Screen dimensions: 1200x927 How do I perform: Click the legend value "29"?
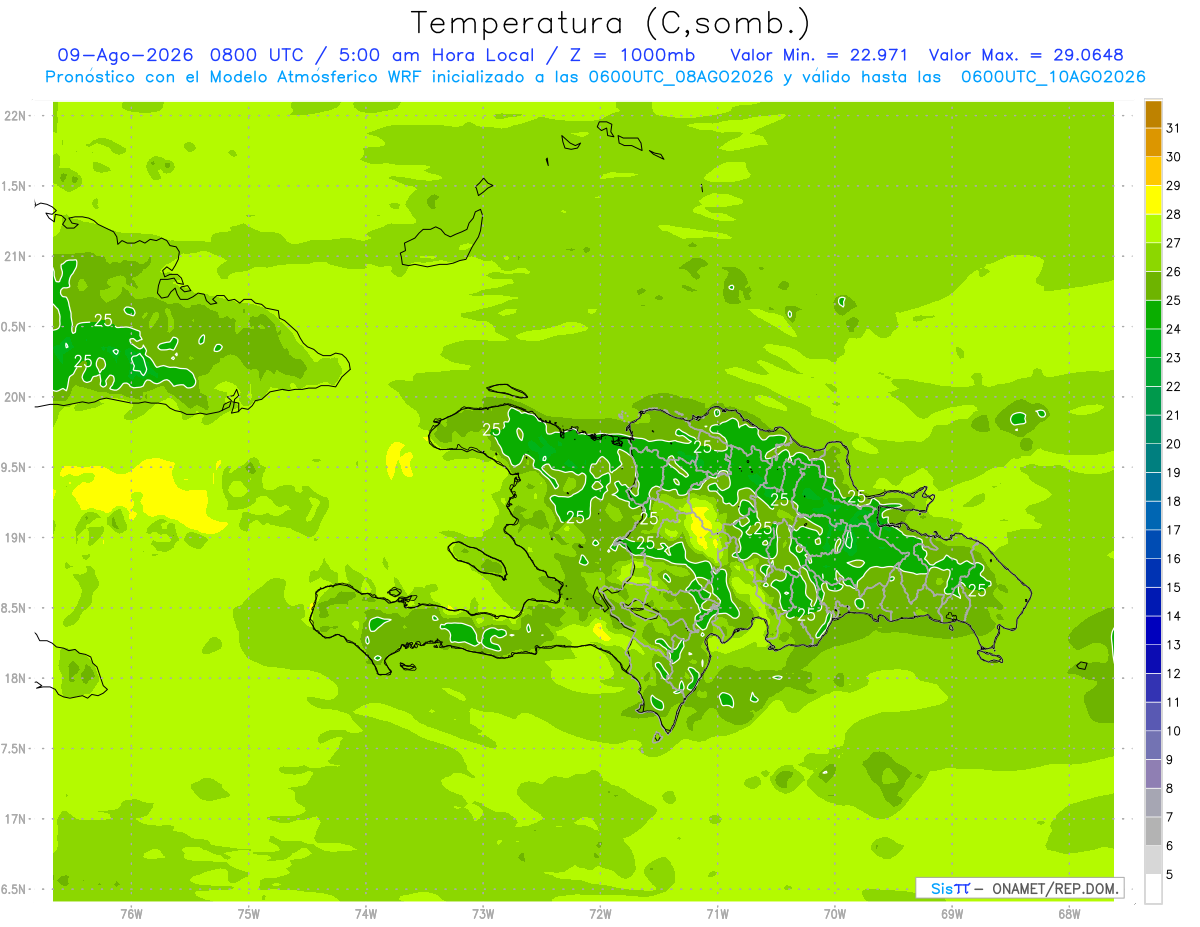(1173, 186)
